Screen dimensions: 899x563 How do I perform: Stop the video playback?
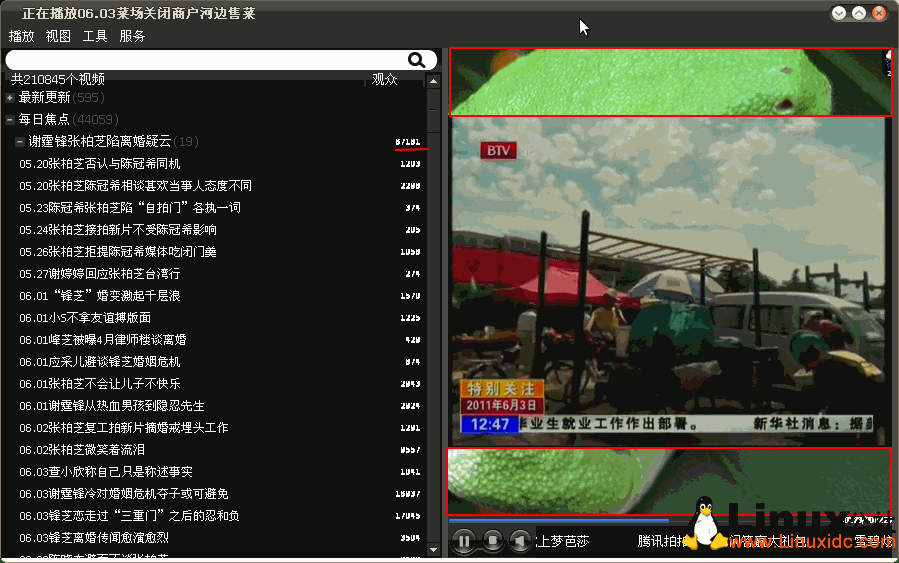[x=493, y=541]
